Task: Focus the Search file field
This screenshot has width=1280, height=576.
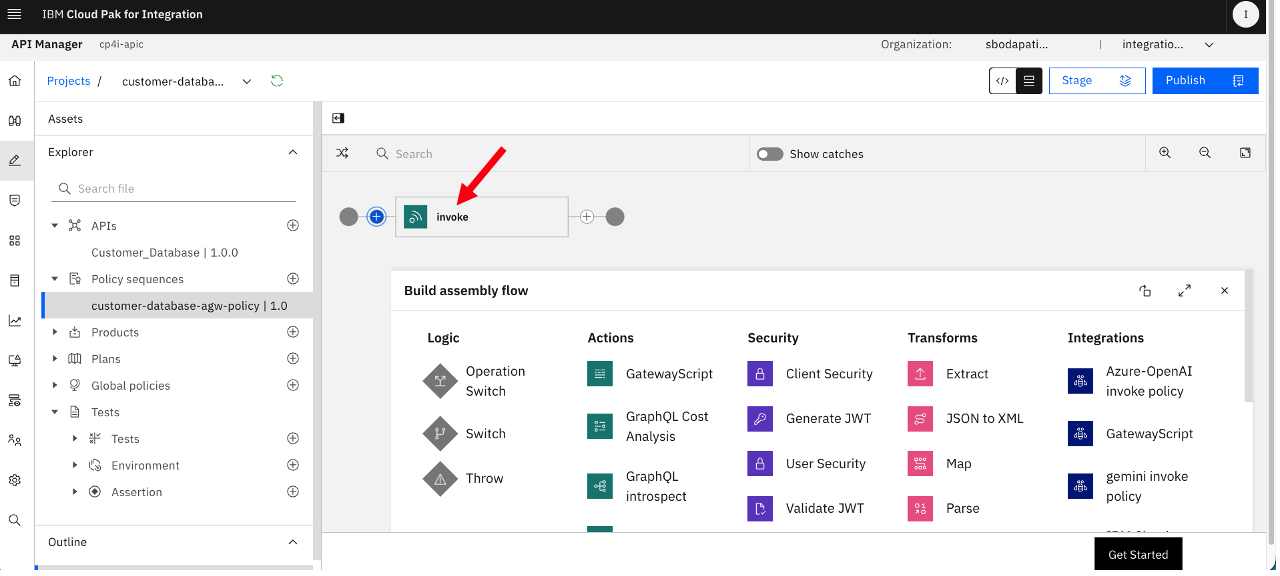Action: (174, 188)
